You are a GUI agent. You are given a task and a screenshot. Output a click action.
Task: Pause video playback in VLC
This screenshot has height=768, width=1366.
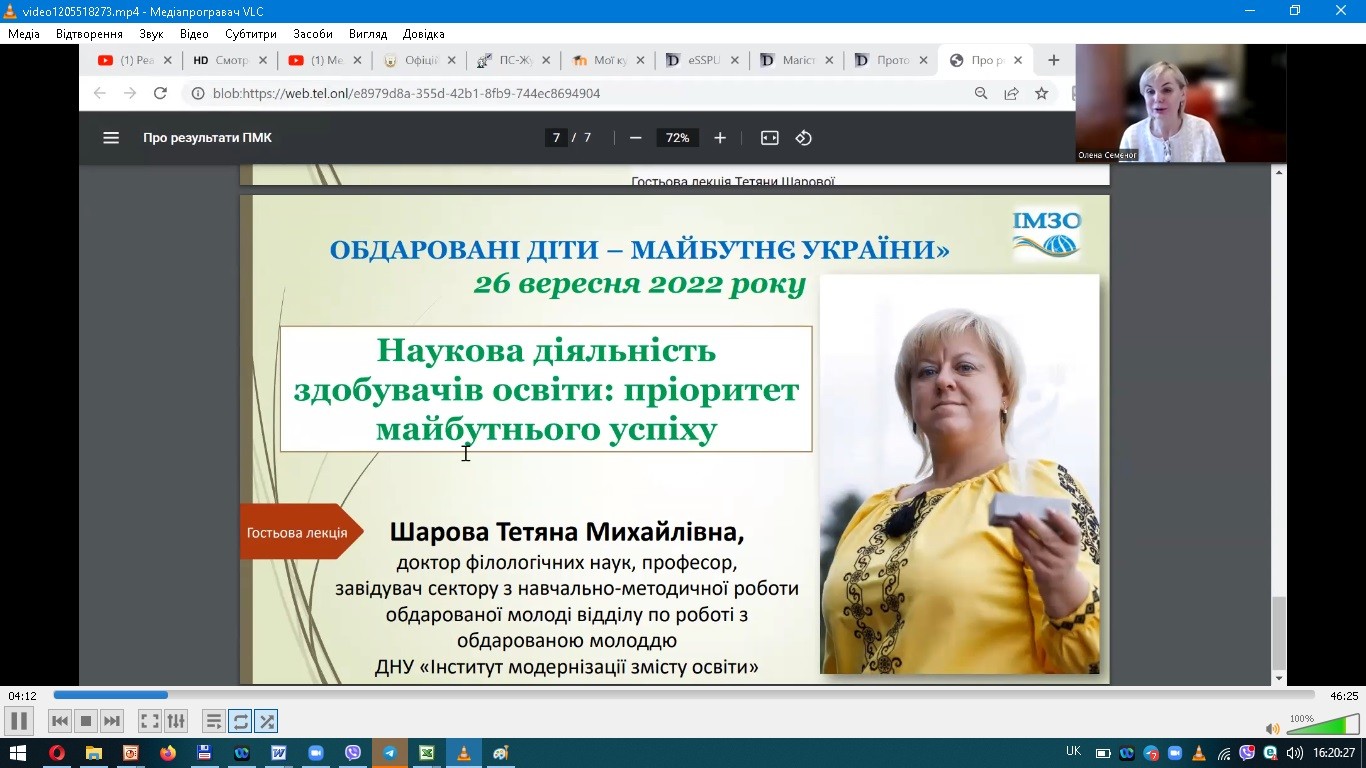tap(17, 720)
